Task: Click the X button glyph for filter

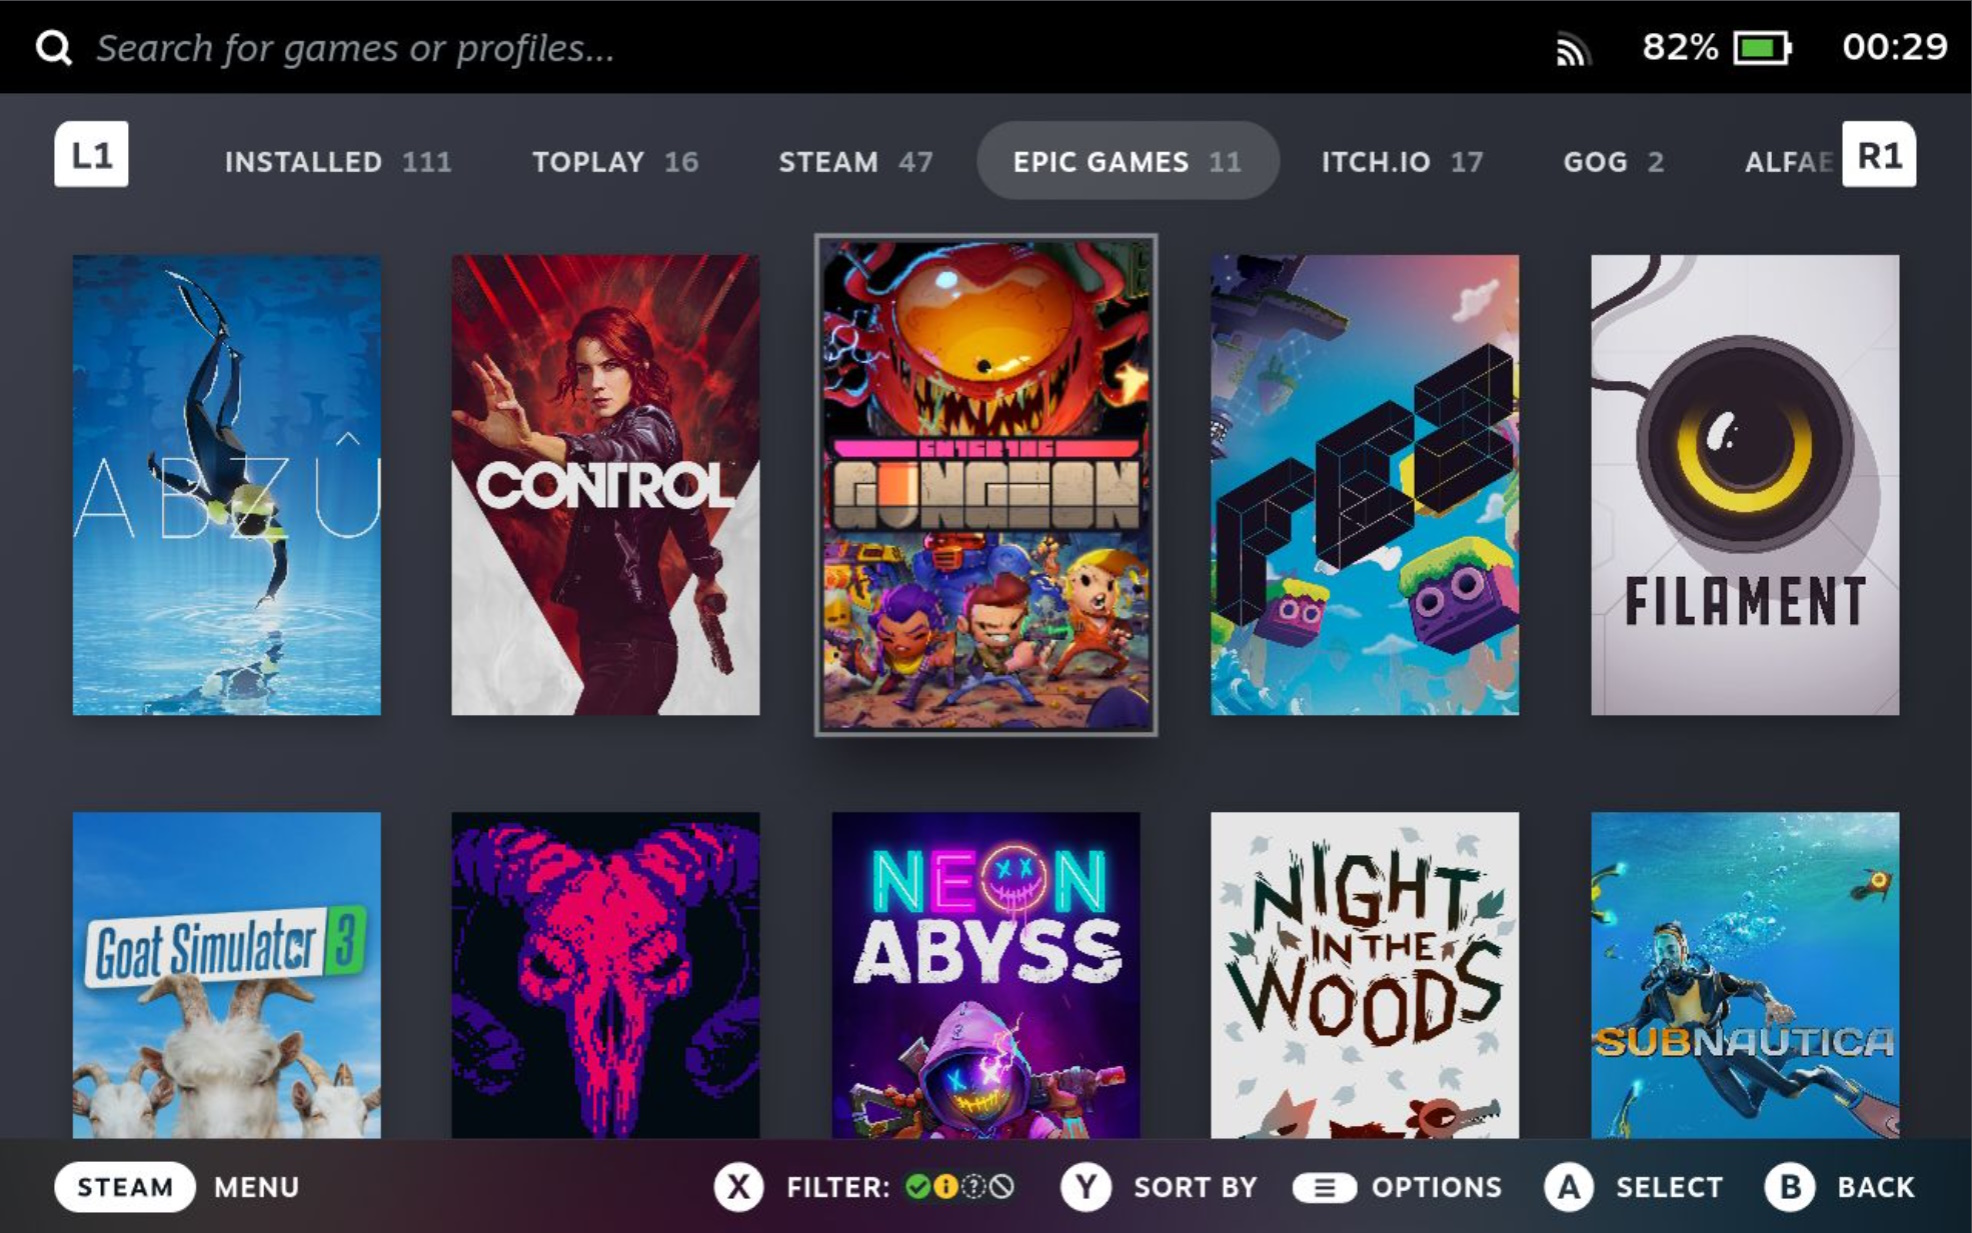Action: (x=738, y=1187)
